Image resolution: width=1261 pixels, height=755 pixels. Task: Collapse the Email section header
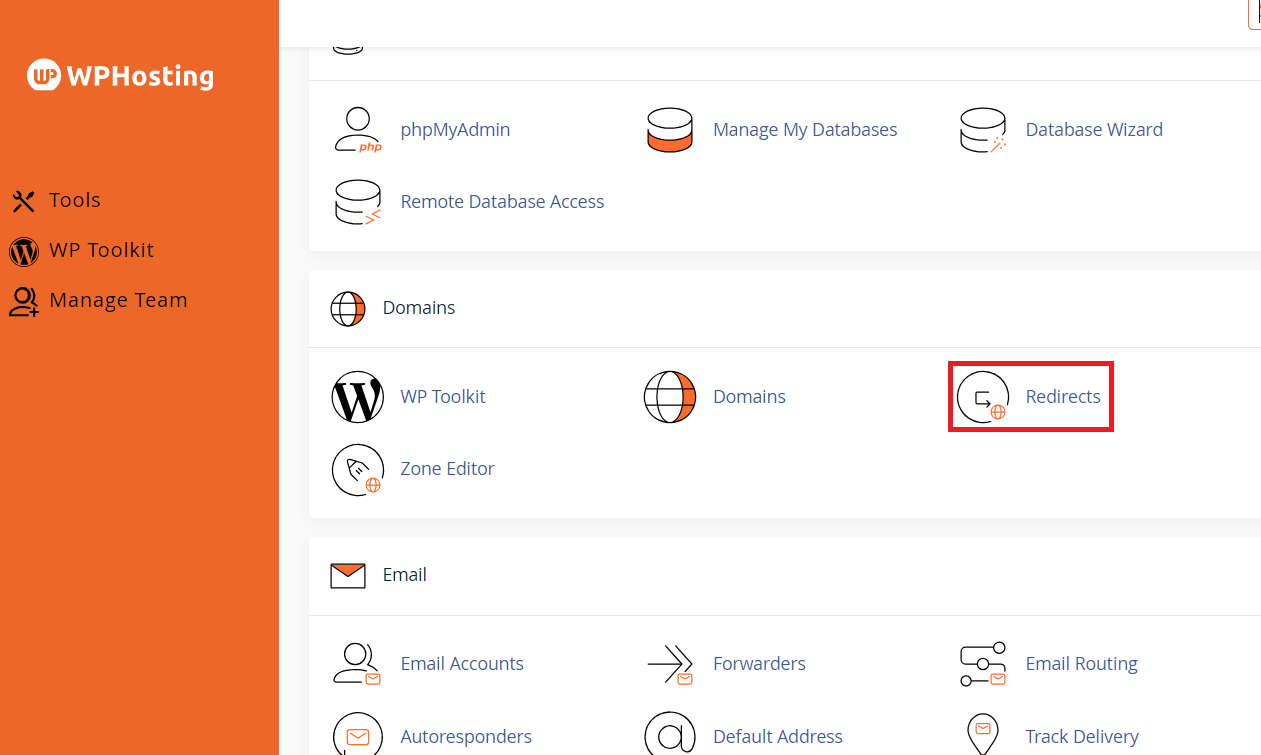(x=404, y=575)
